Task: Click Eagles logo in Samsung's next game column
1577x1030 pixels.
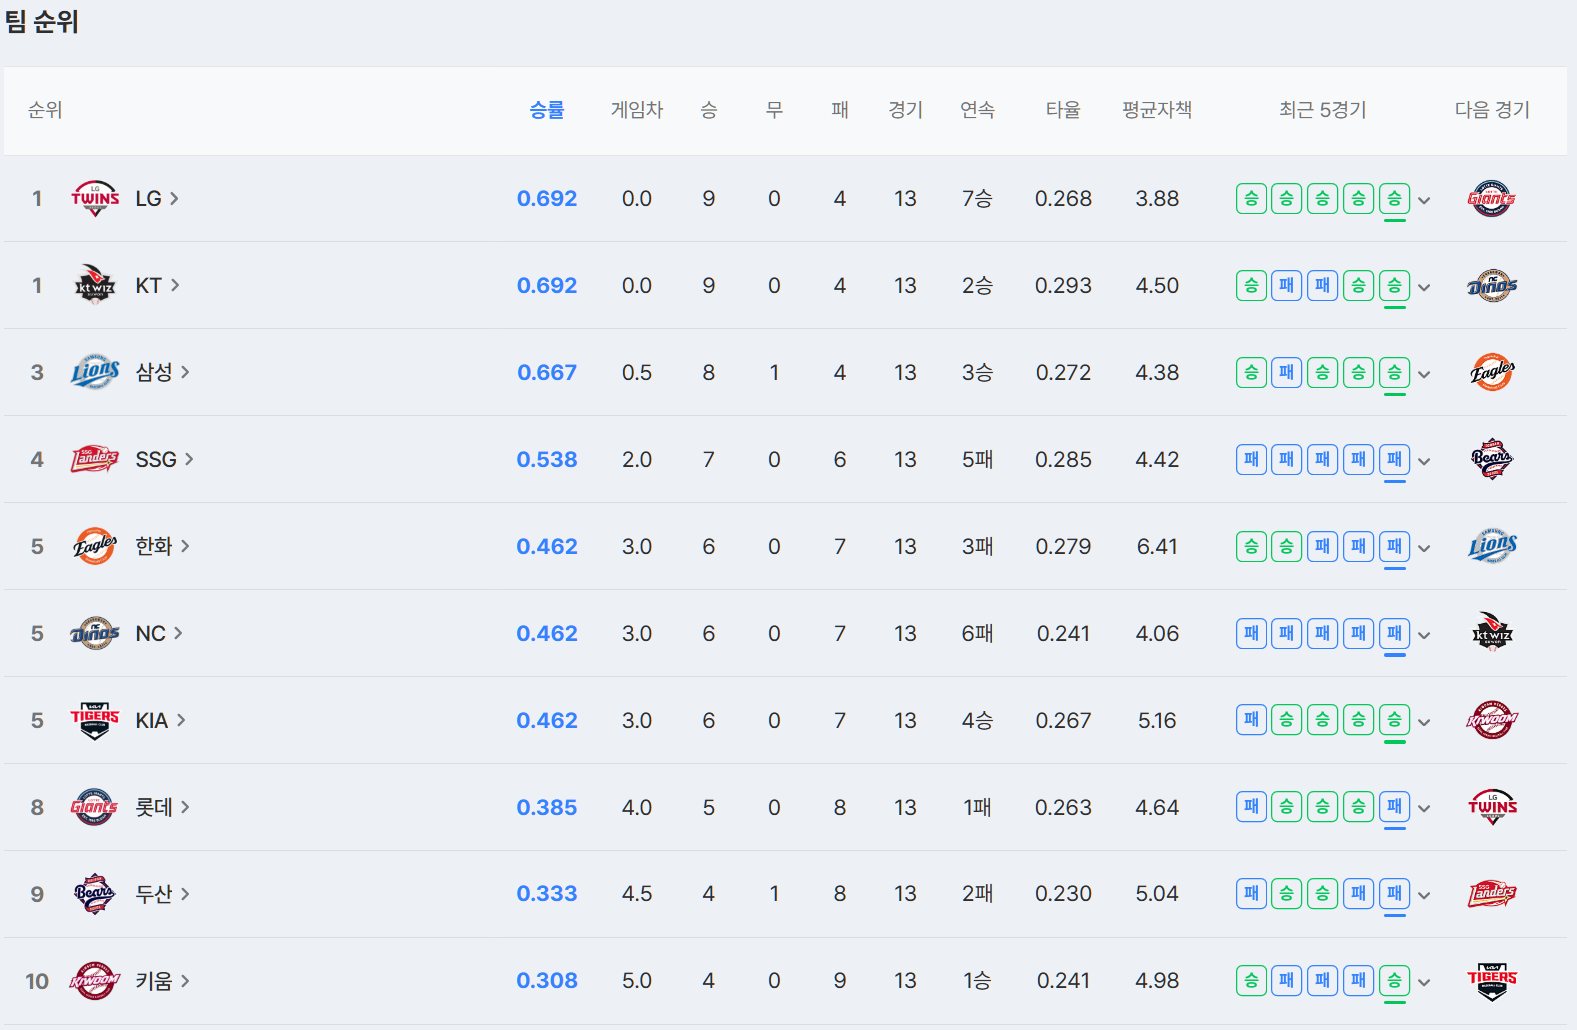Action: [x=1491, y=373]
